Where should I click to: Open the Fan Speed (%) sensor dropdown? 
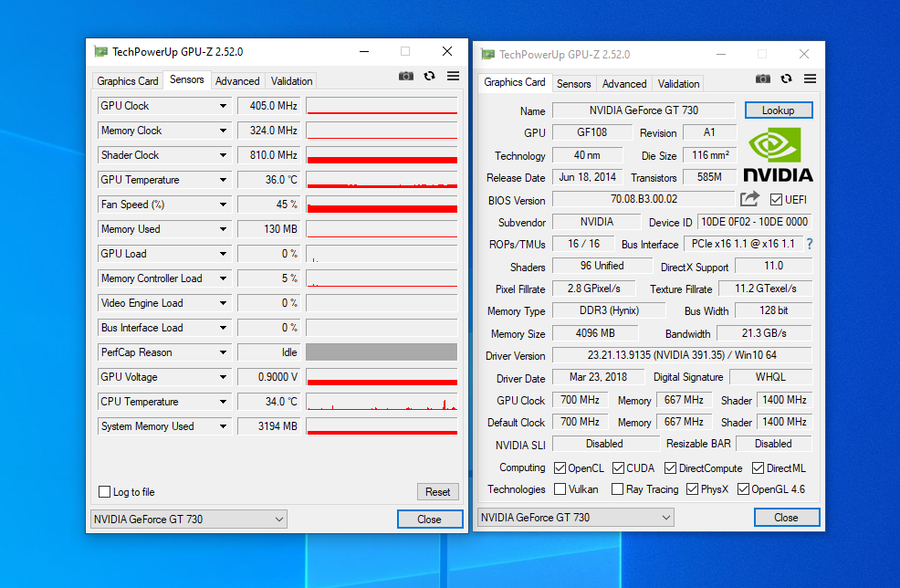coord(223,204)
